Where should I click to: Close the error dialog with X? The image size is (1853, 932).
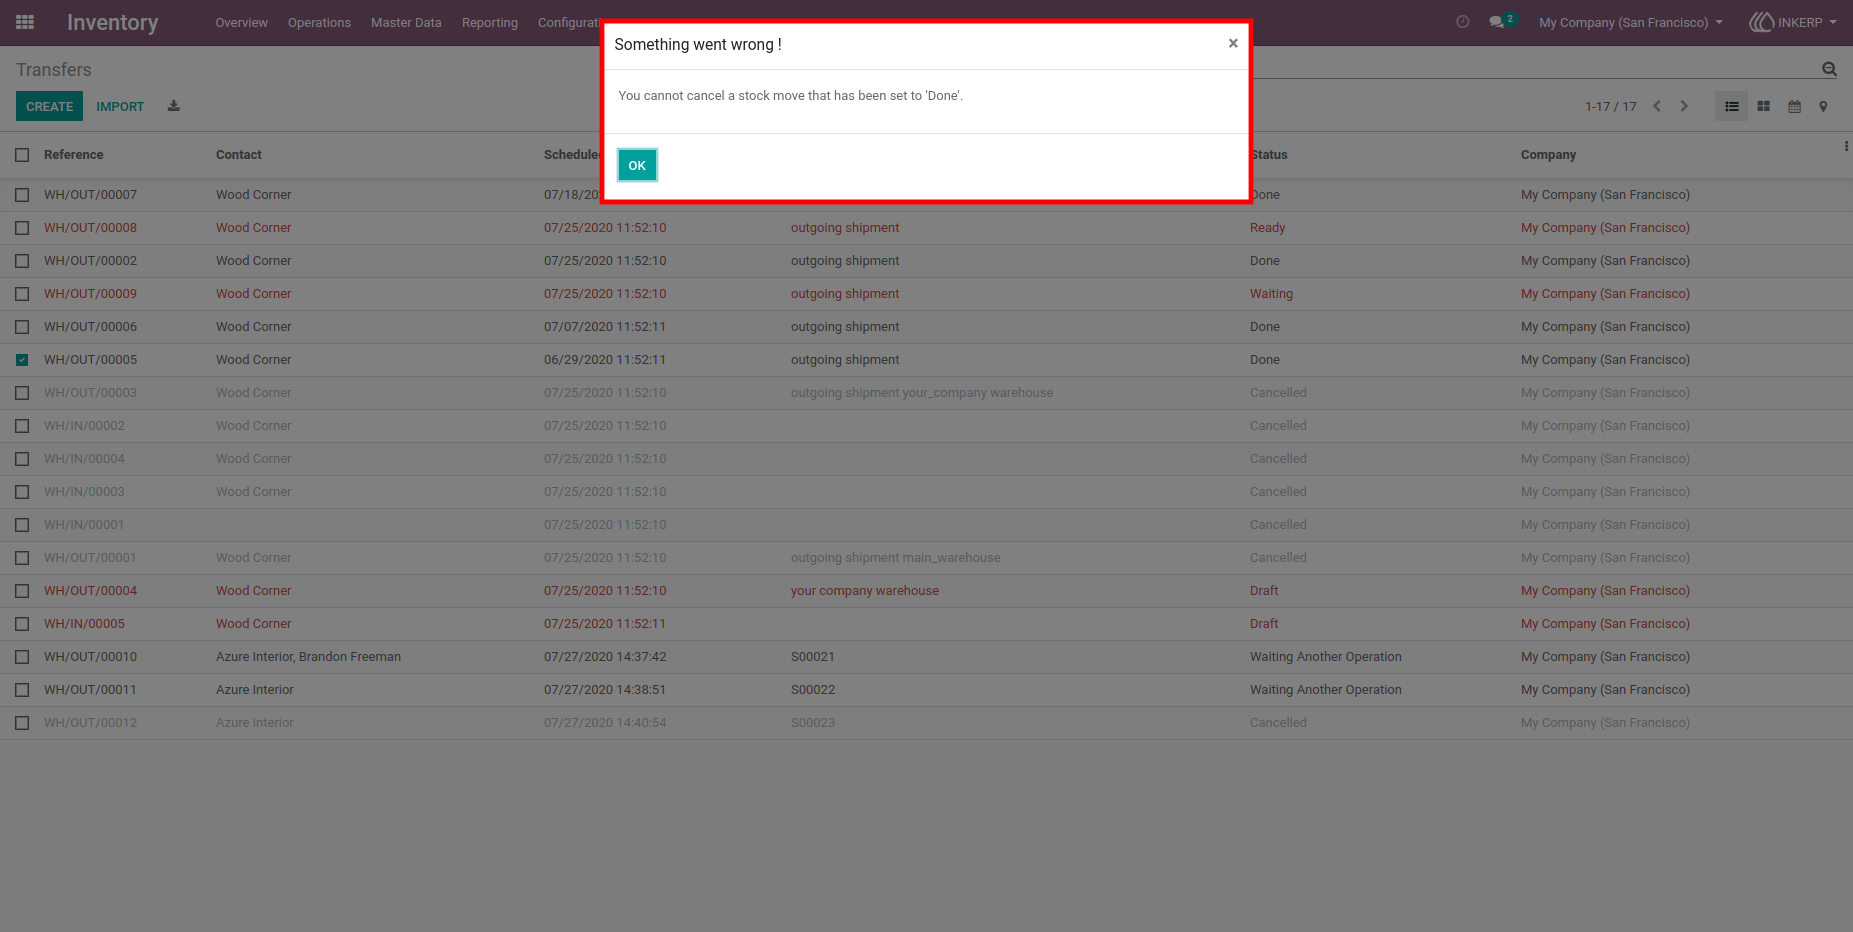click(1233, 43)
